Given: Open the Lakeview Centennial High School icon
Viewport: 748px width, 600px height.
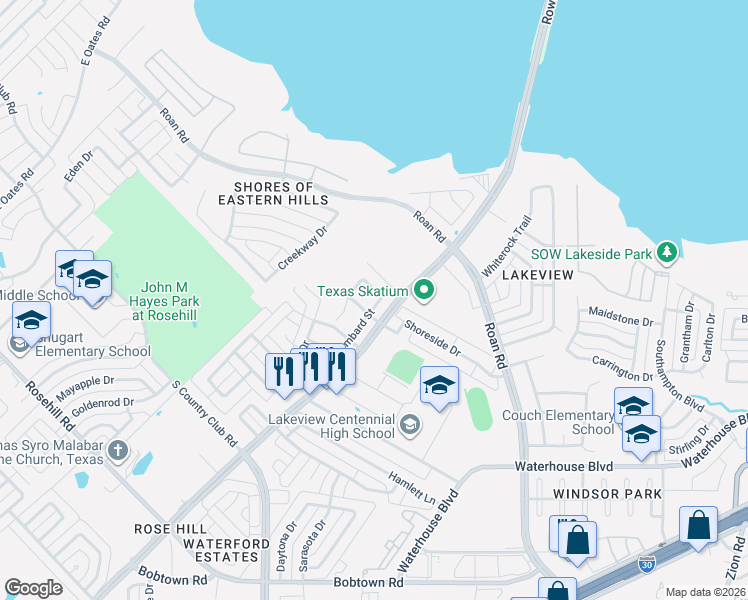Looking at the screenshot, I should 410,424.
